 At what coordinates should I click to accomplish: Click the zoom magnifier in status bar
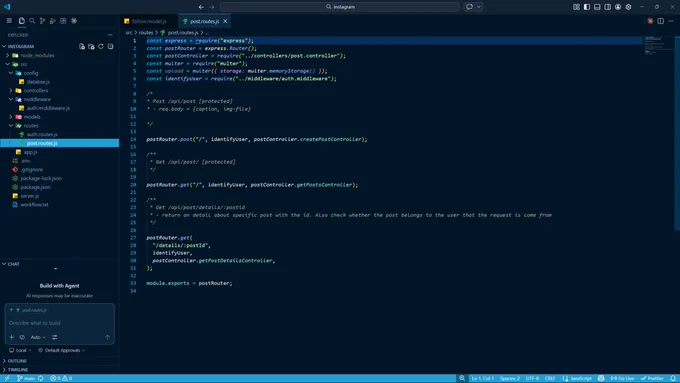[x=462, y=378]
